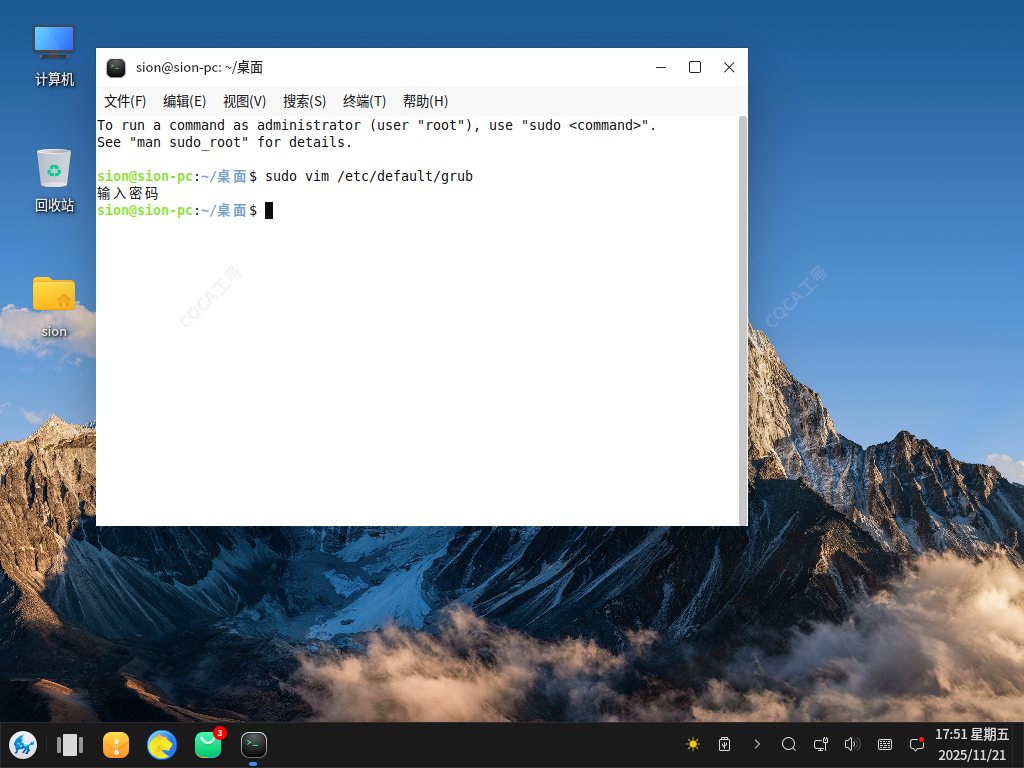Screen dimensions: 1024x768
Task: Open the 文件(F) menu
Action: (x=125, y=101)
